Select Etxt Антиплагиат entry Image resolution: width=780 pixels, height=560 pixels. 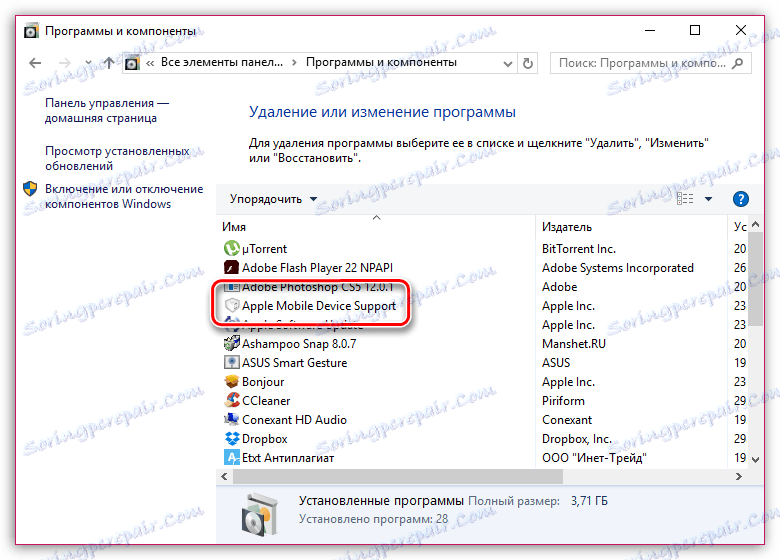click(x=288, y=458)
